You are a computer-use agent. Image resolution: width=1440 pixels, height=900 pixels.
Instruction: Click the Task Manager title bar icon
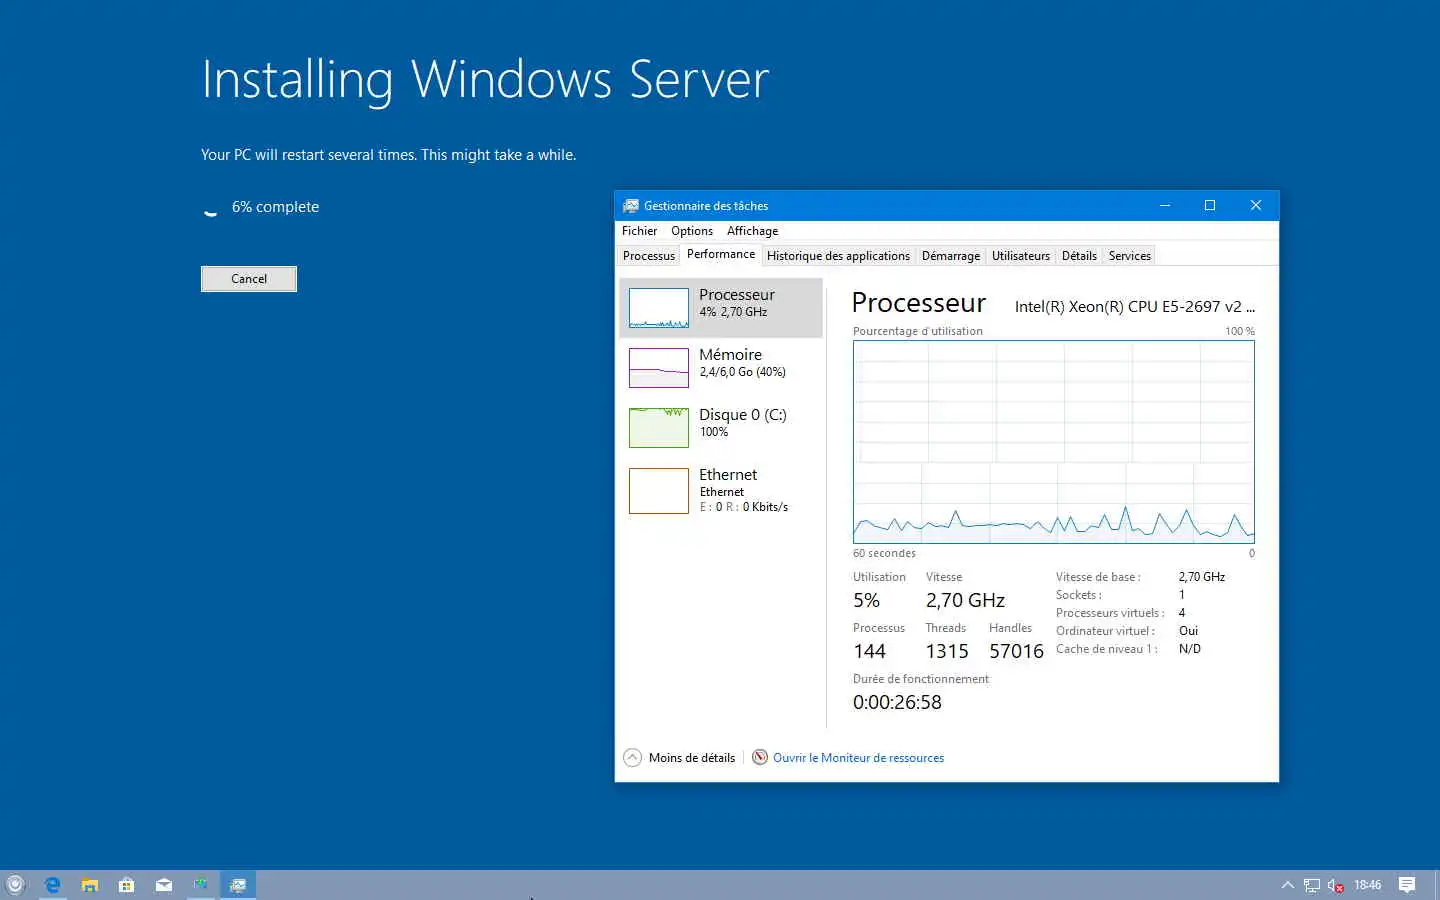tap(631, 206)
